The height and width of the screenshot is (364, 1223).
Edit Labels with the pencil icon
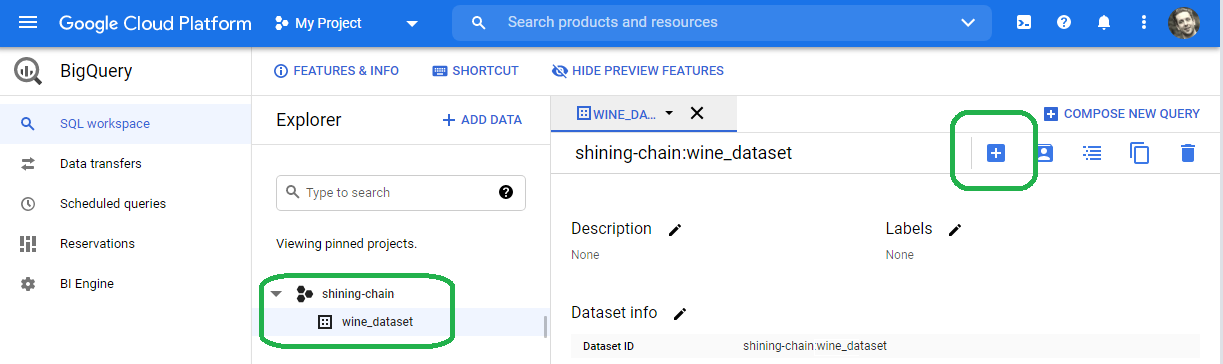[x=955, y=230]
